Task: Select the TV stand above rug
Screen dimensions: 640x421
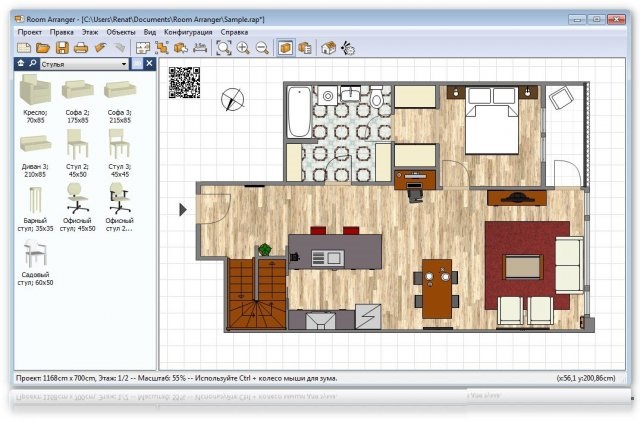Action: pyautogui.click(x=517, y=198)
